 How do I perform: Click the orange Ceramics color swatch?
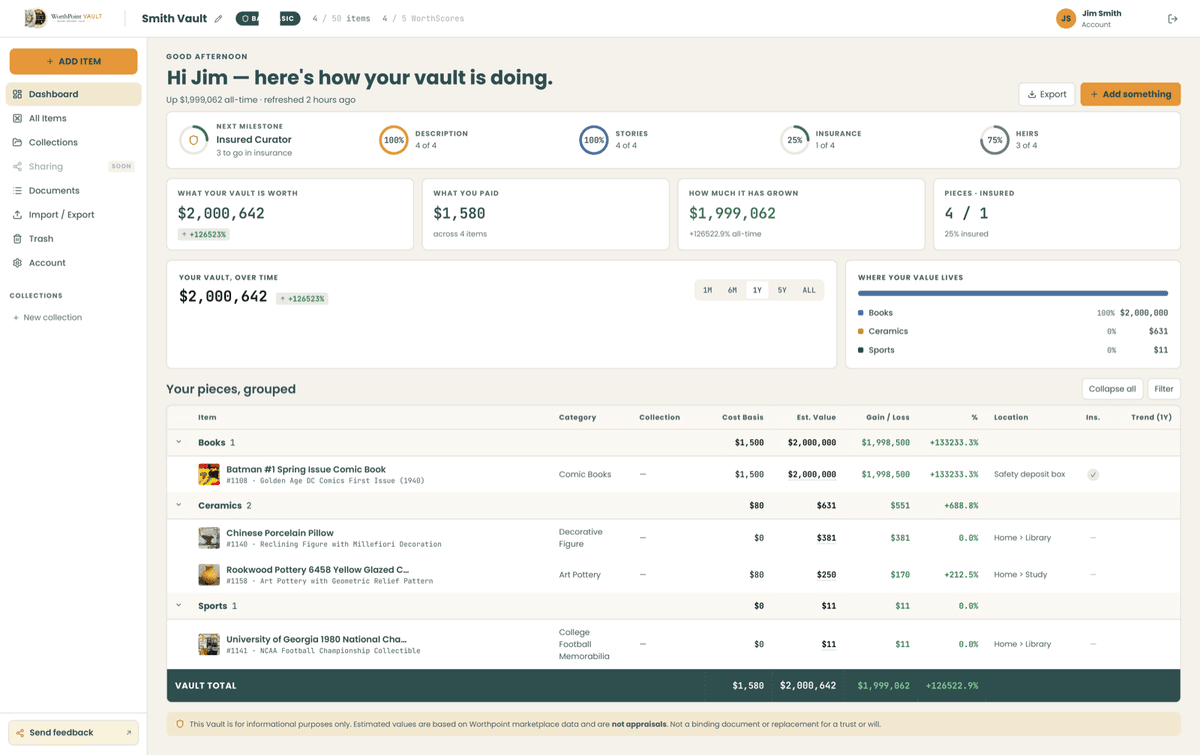[861, 331]
